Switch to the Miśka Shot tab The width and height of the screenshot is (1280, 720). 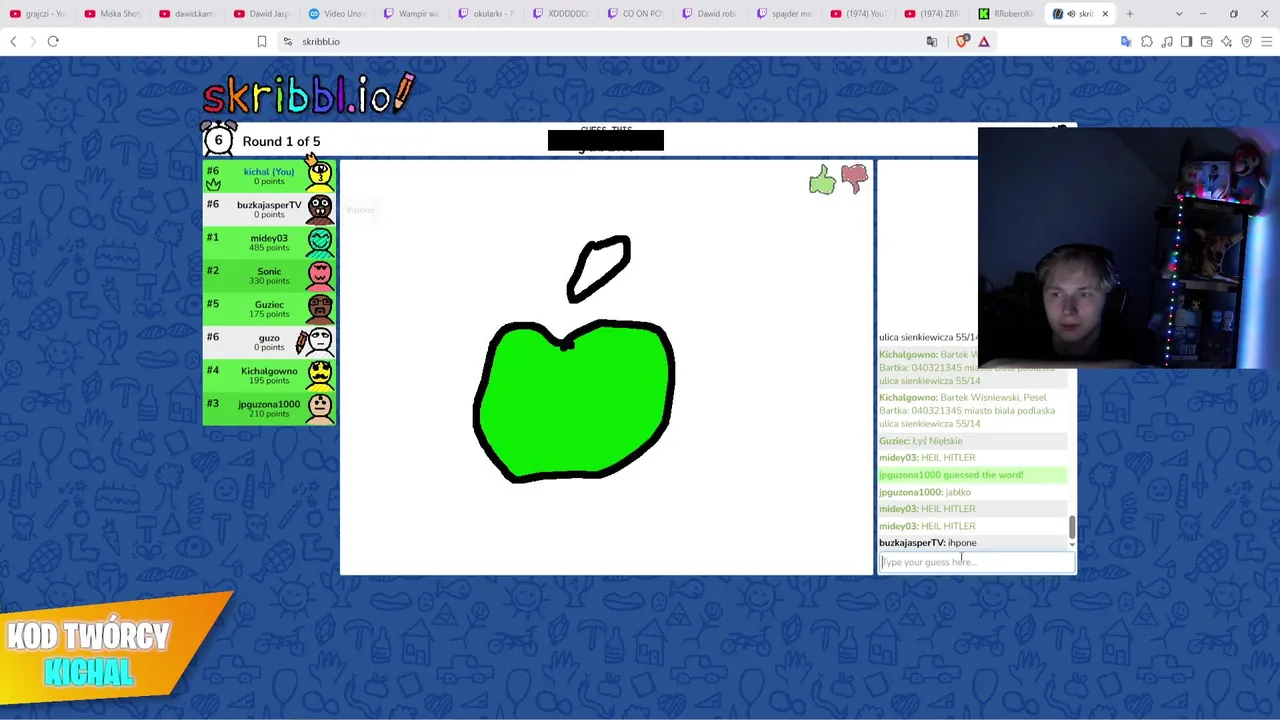click(113, 14)
